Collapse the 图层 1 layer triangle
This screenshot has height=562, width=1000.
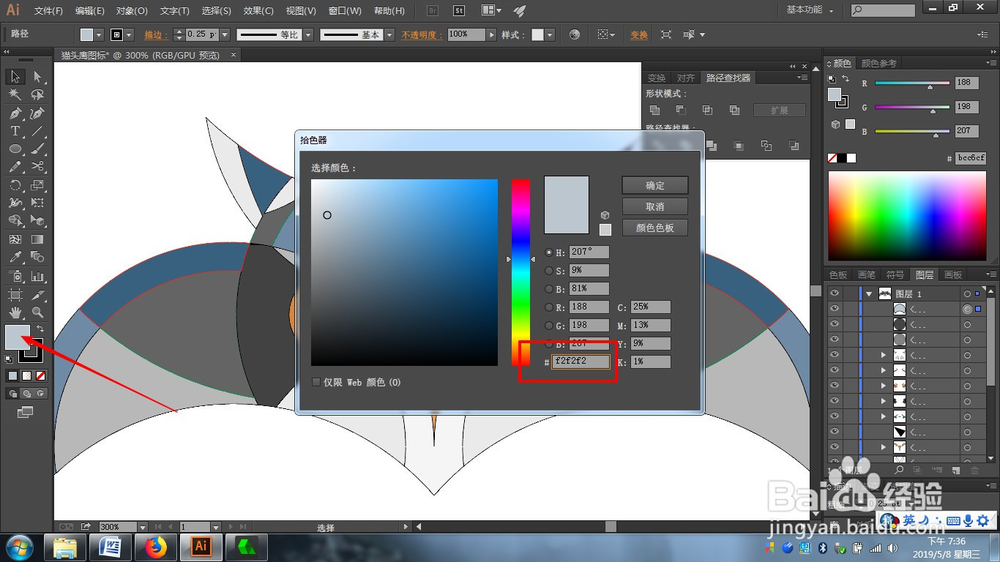tap(869, 294)
